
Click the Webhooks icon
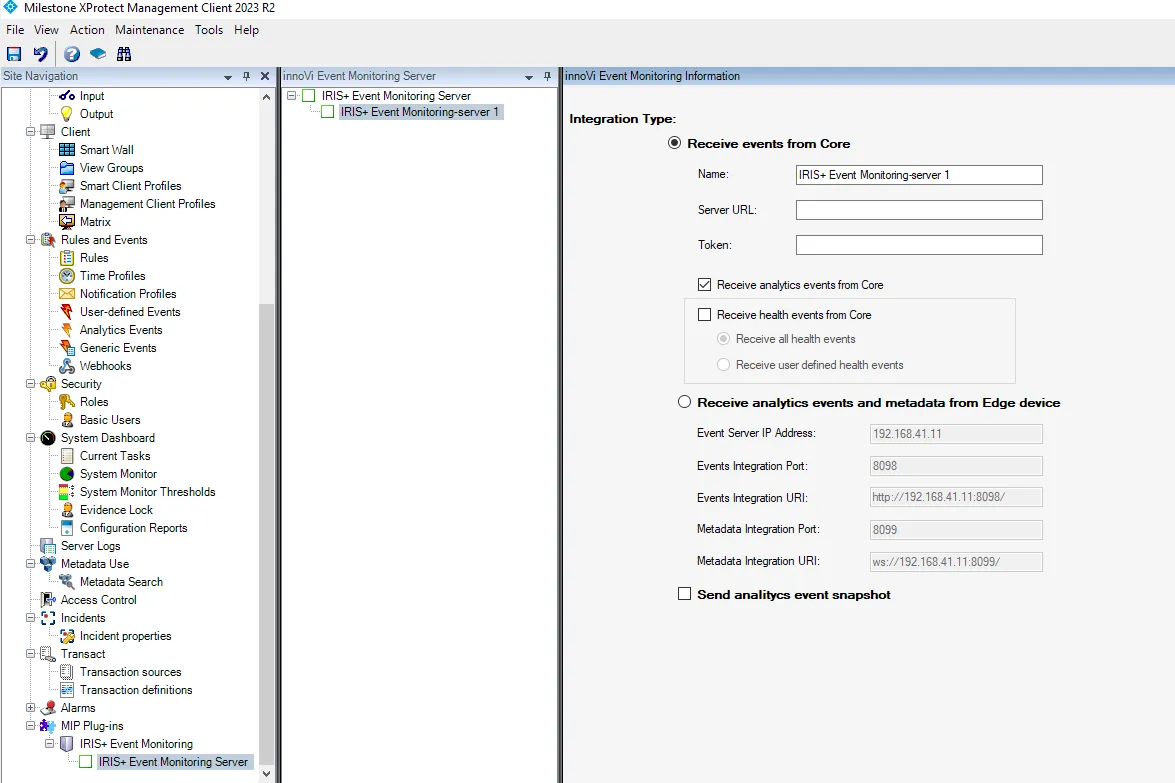pos(67,366)
